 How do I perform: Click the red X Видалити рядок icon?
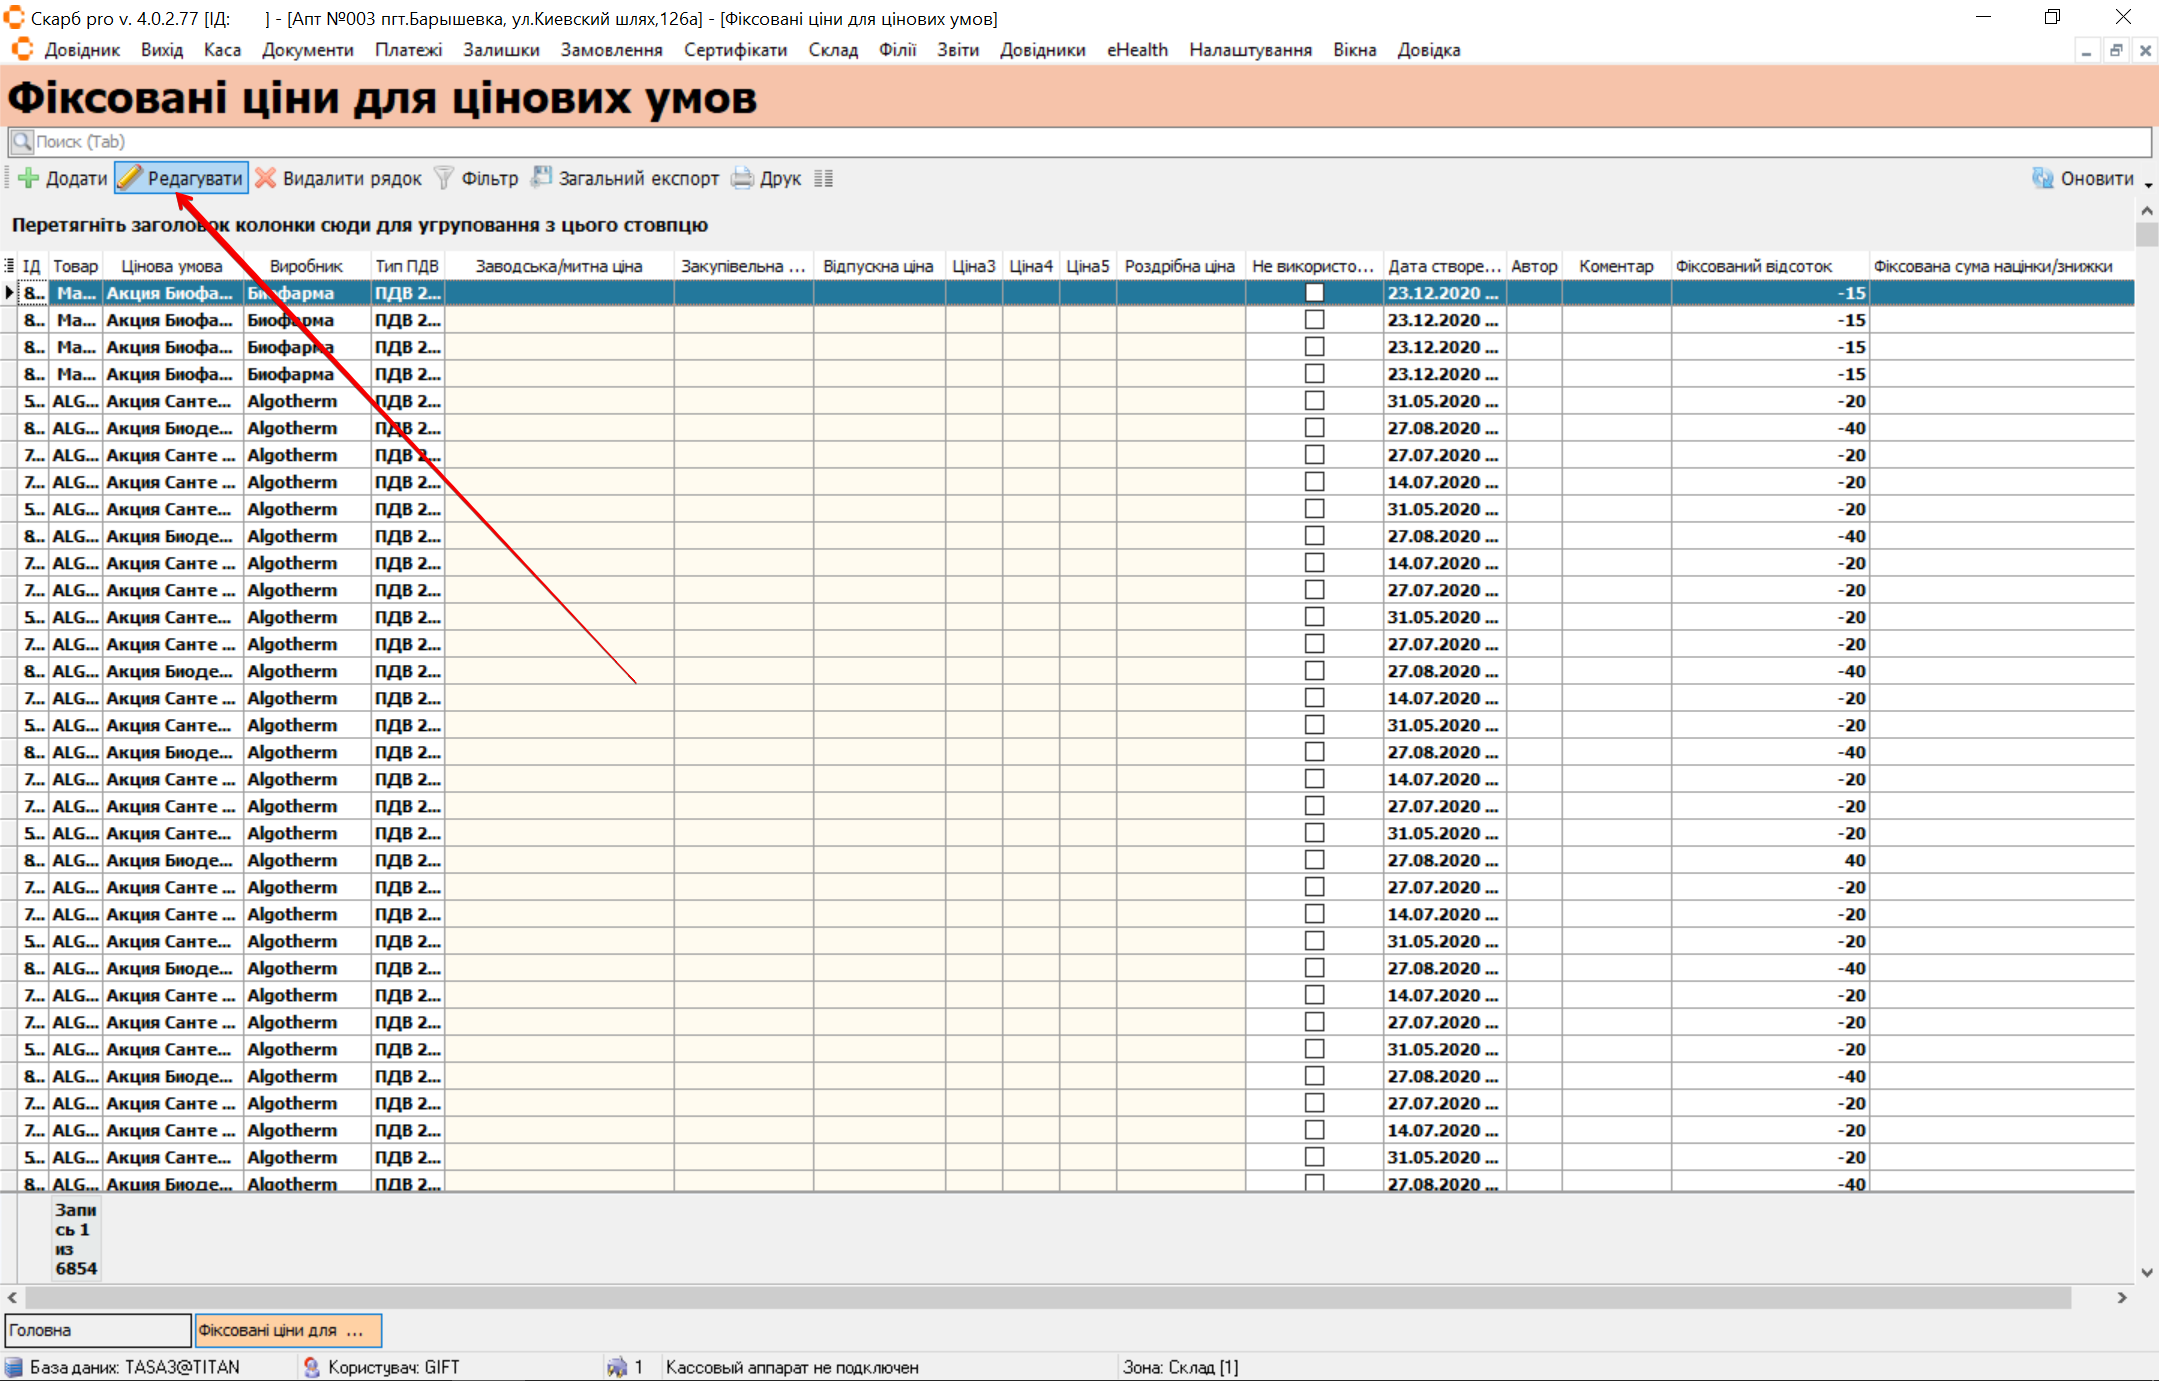click(x=265, y=178)
